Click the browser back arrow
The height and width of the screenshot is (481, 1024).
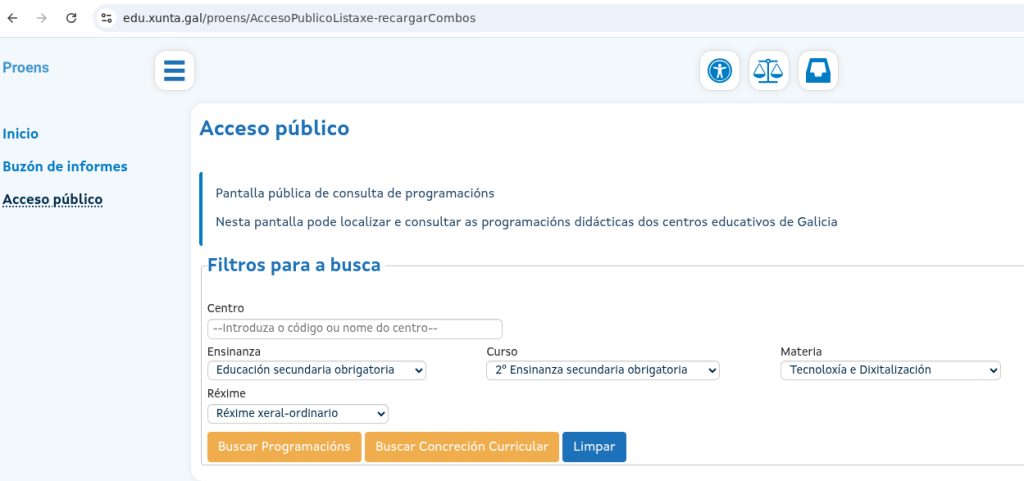click(x=13, y=18)
